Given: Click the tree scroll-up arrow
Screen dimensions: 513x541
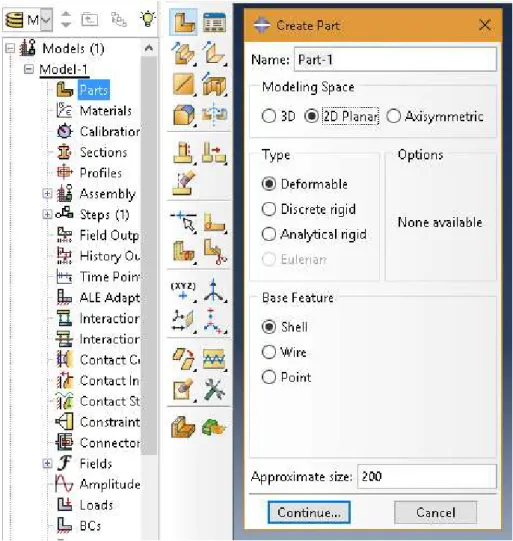Looking at the screenshot, I should (149, 48).
